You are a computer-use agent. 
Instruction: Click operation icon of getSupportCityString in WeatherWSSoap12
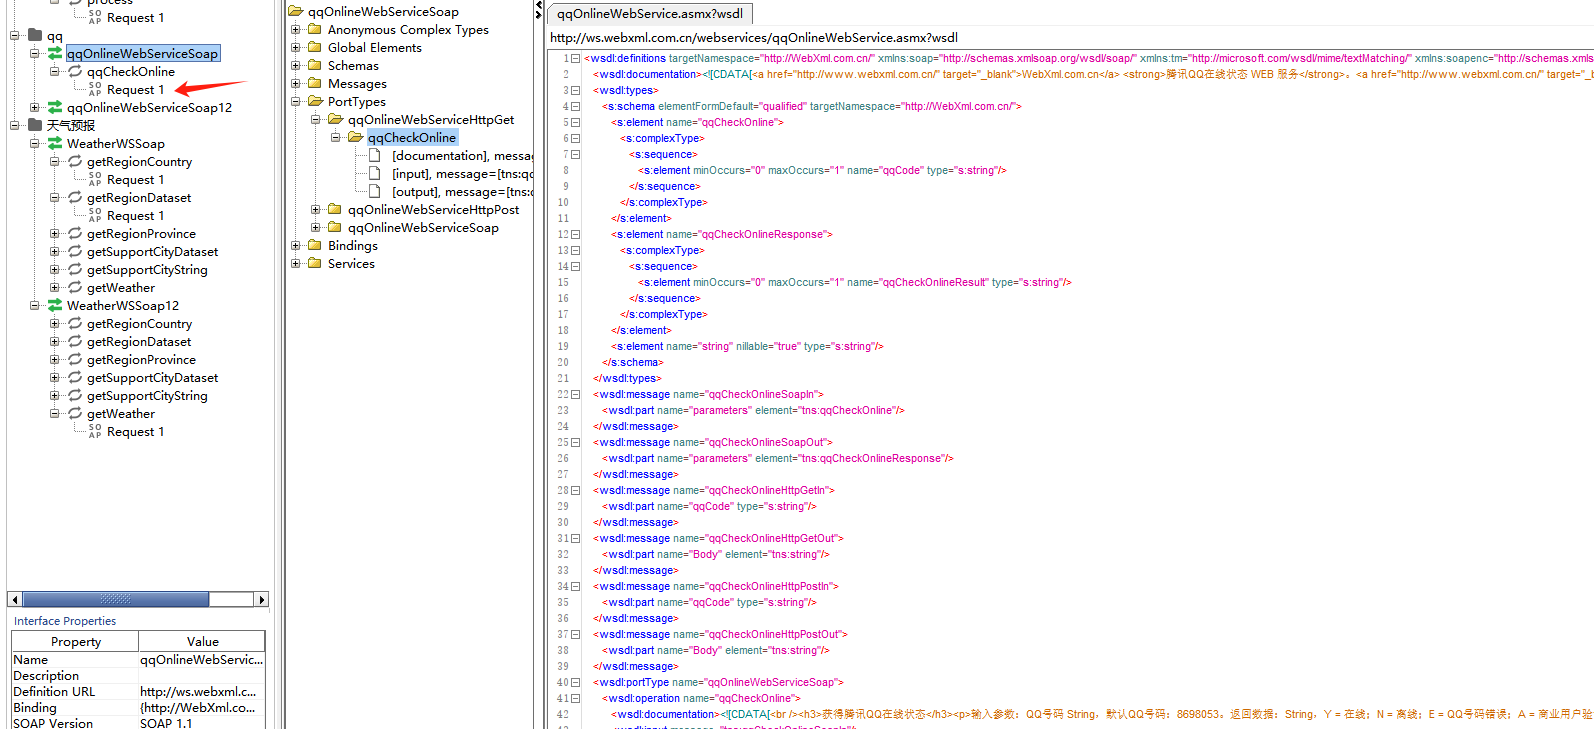click(x=75, y=395)
